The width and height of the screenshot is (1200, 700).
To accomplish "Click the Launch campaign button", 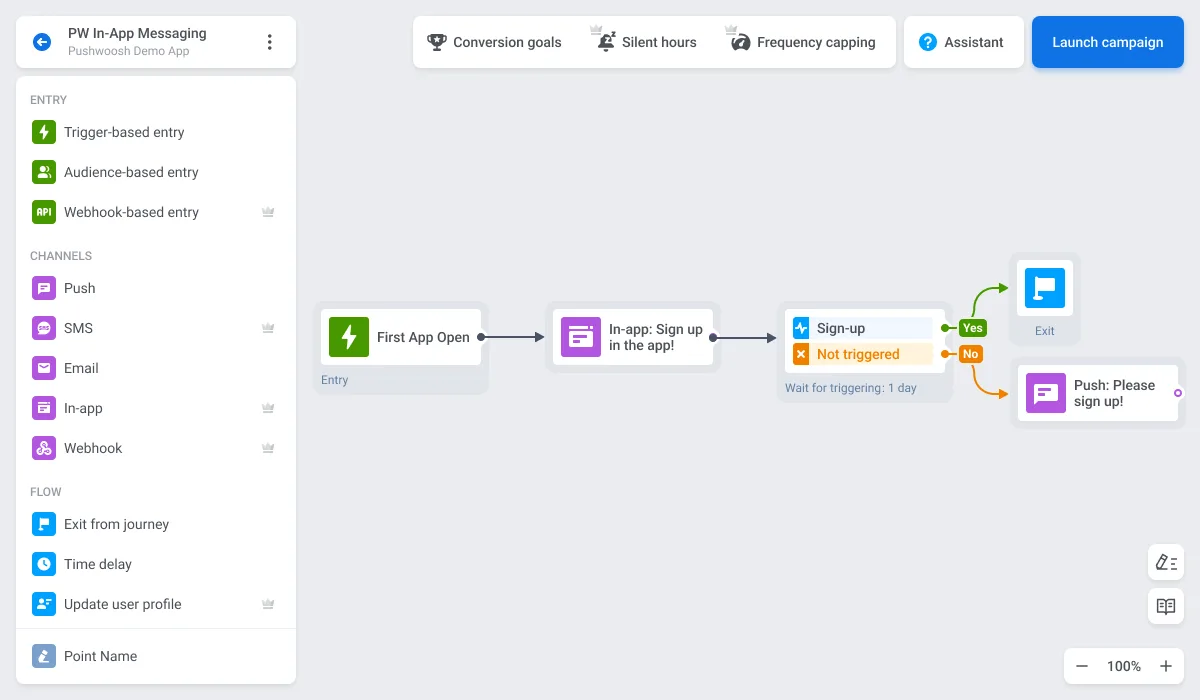I will 1107,42.
